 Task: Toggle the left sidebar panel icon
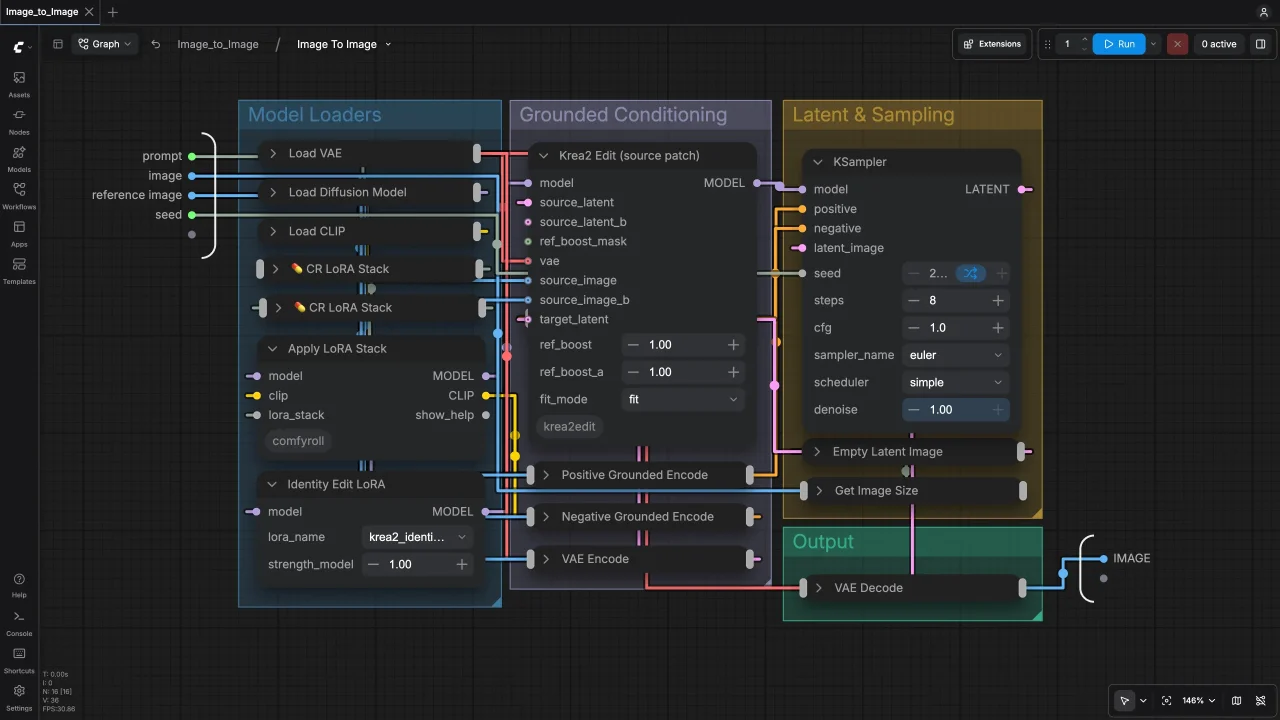coord(58,44)
